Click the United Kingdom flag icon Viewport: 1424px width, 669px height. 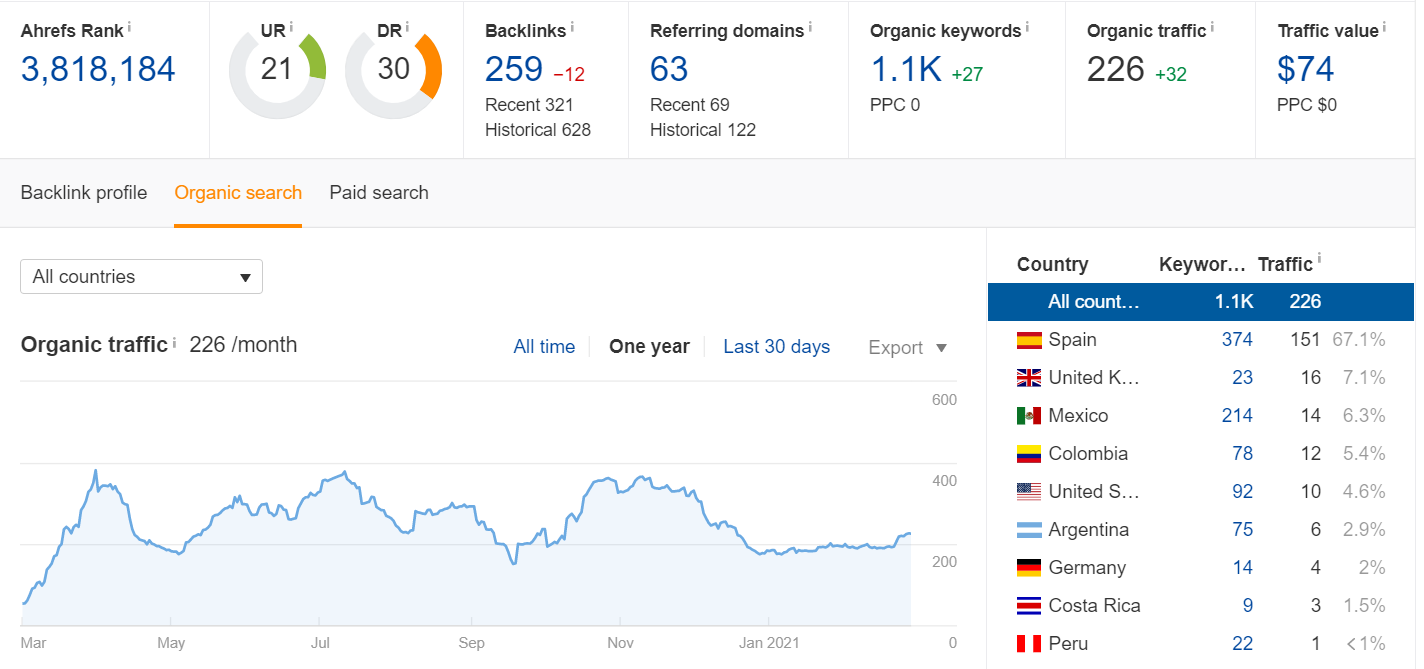point(1028,378)
